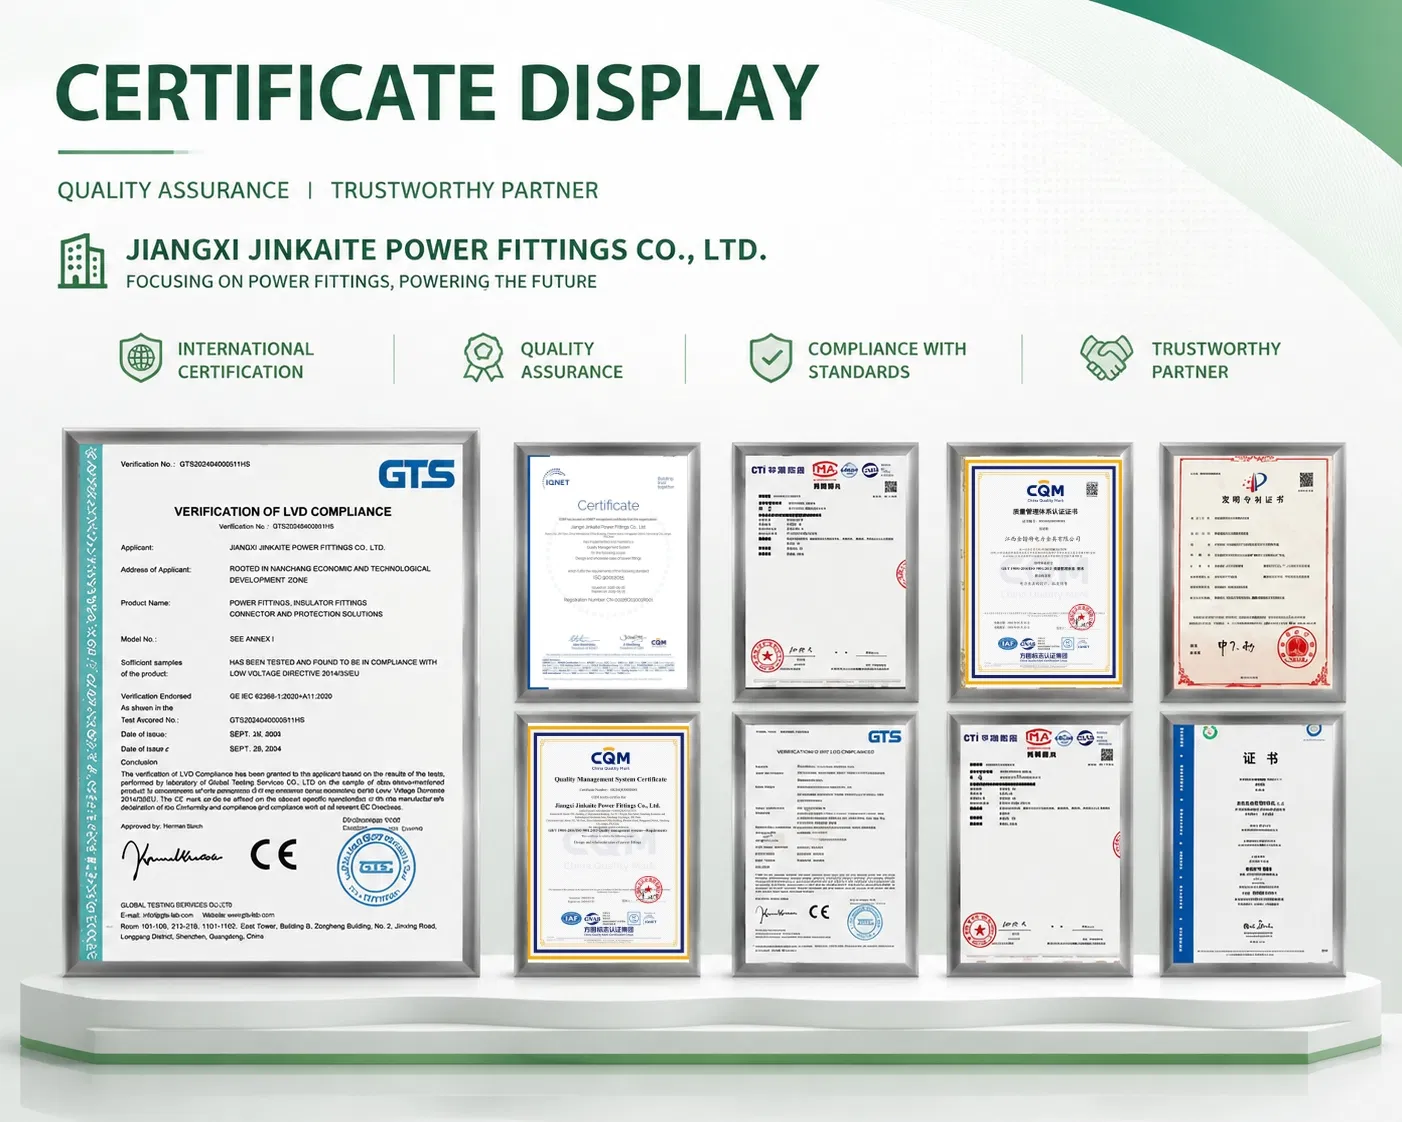
Task: Click the signature on the LVD certificate
Action: pos(172,857)
